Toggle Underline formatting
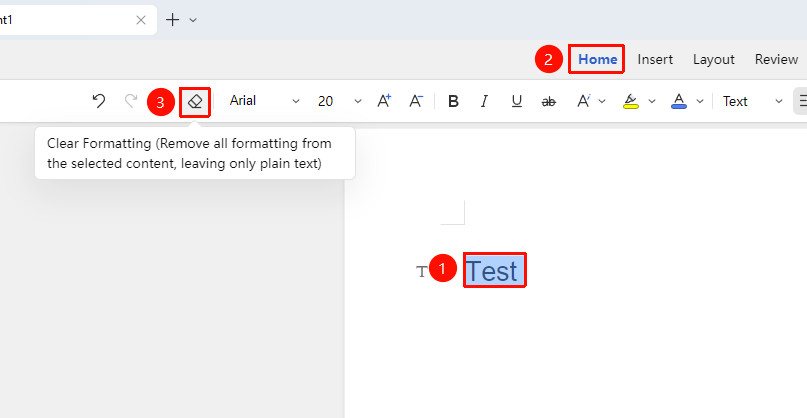The width and height of the screenshot is (807, 418). pyautogui.click(x=517, y=101)
